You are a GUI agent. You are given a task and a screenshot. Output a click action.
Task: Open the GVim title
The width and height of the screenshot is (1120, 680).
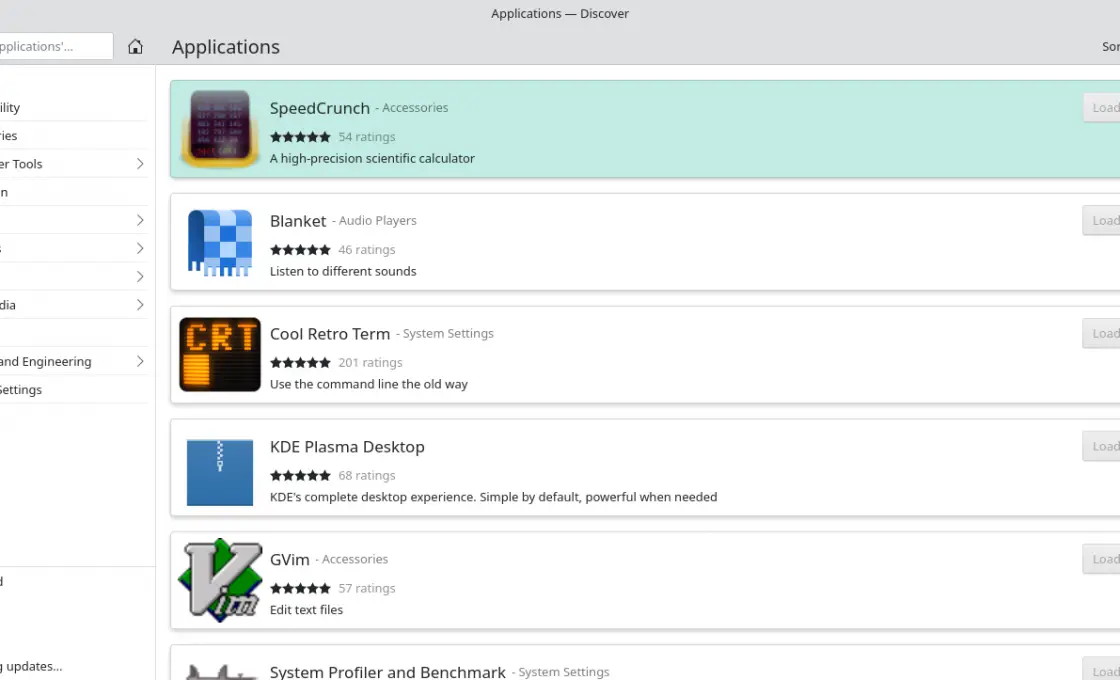click(x=289, y=559)
